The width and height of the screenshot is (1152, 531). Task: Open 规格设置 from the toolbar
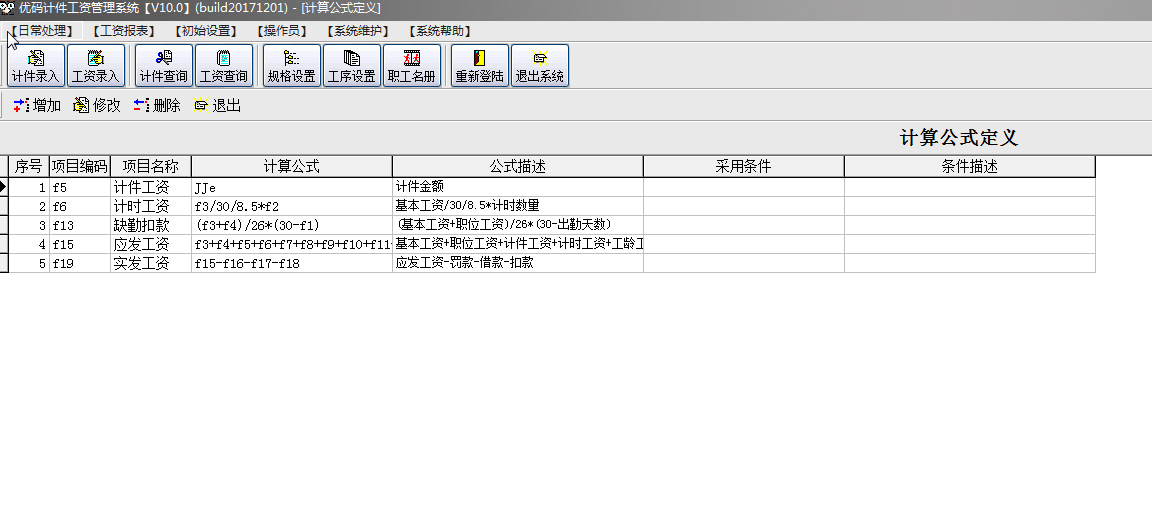pos(292,65)
